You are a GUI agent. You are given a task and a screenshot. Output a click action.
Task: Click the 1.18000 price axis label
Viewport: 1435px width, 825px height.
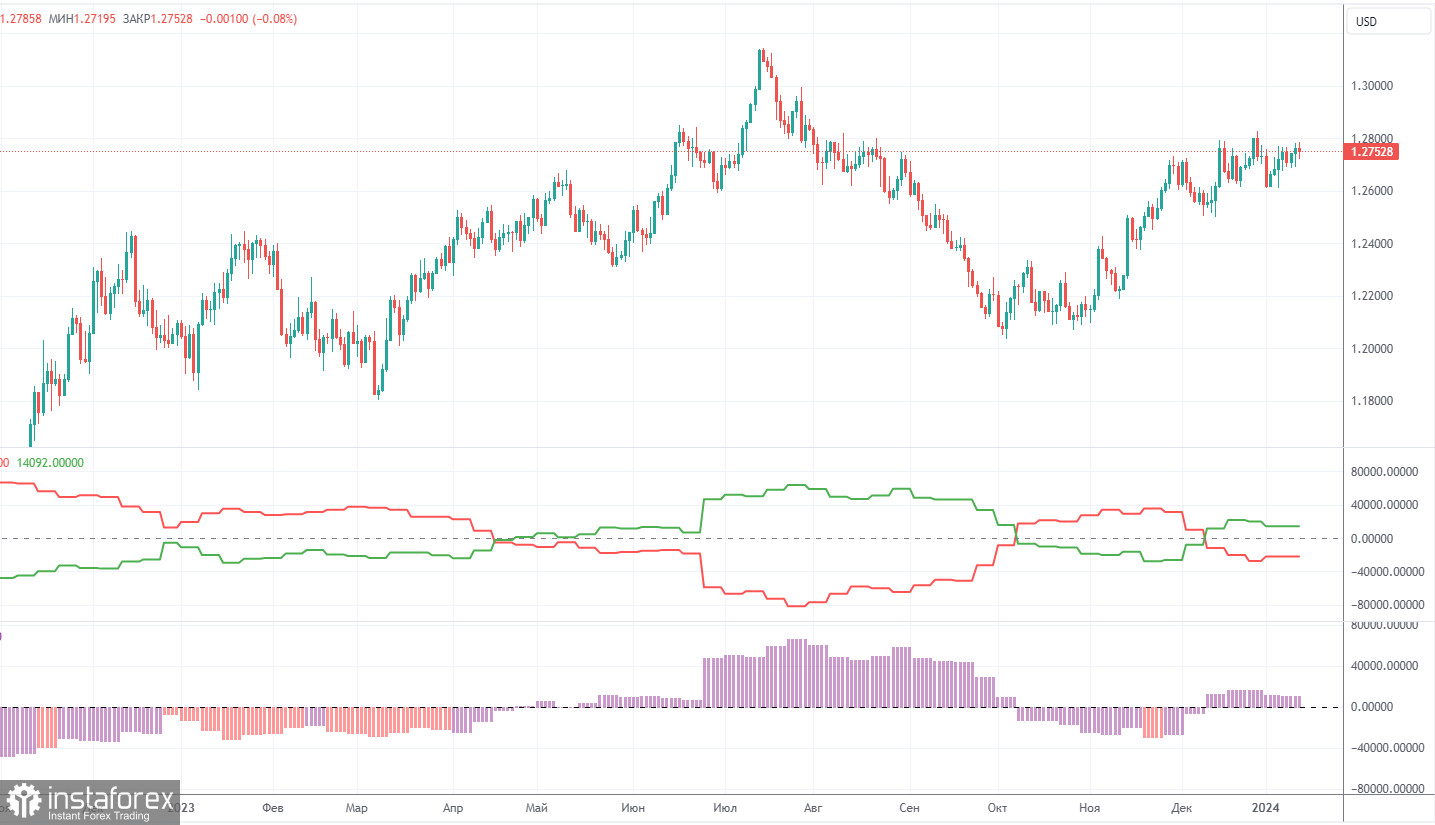(x=1372, y=401)
